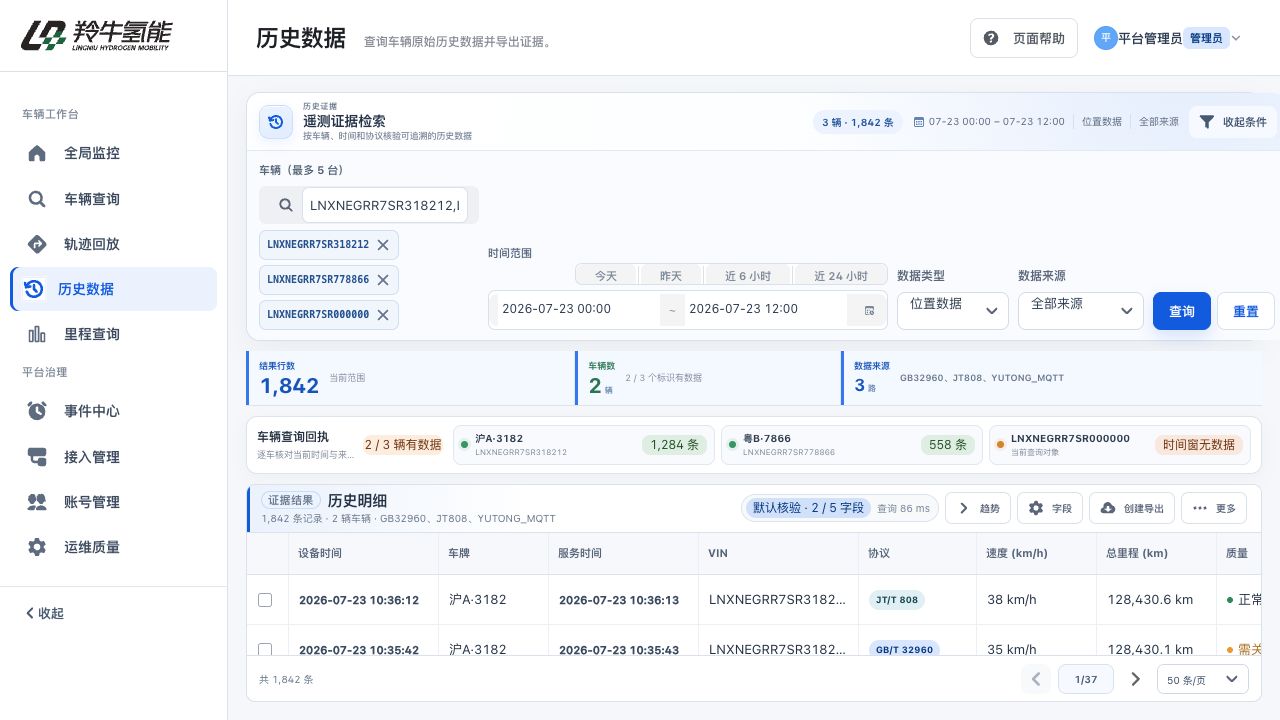Image resolution: width=1280 pixels, height=720 pixels.
Task: Open the 数据类型 位置数据 dropdown
Action: [953, 310]
